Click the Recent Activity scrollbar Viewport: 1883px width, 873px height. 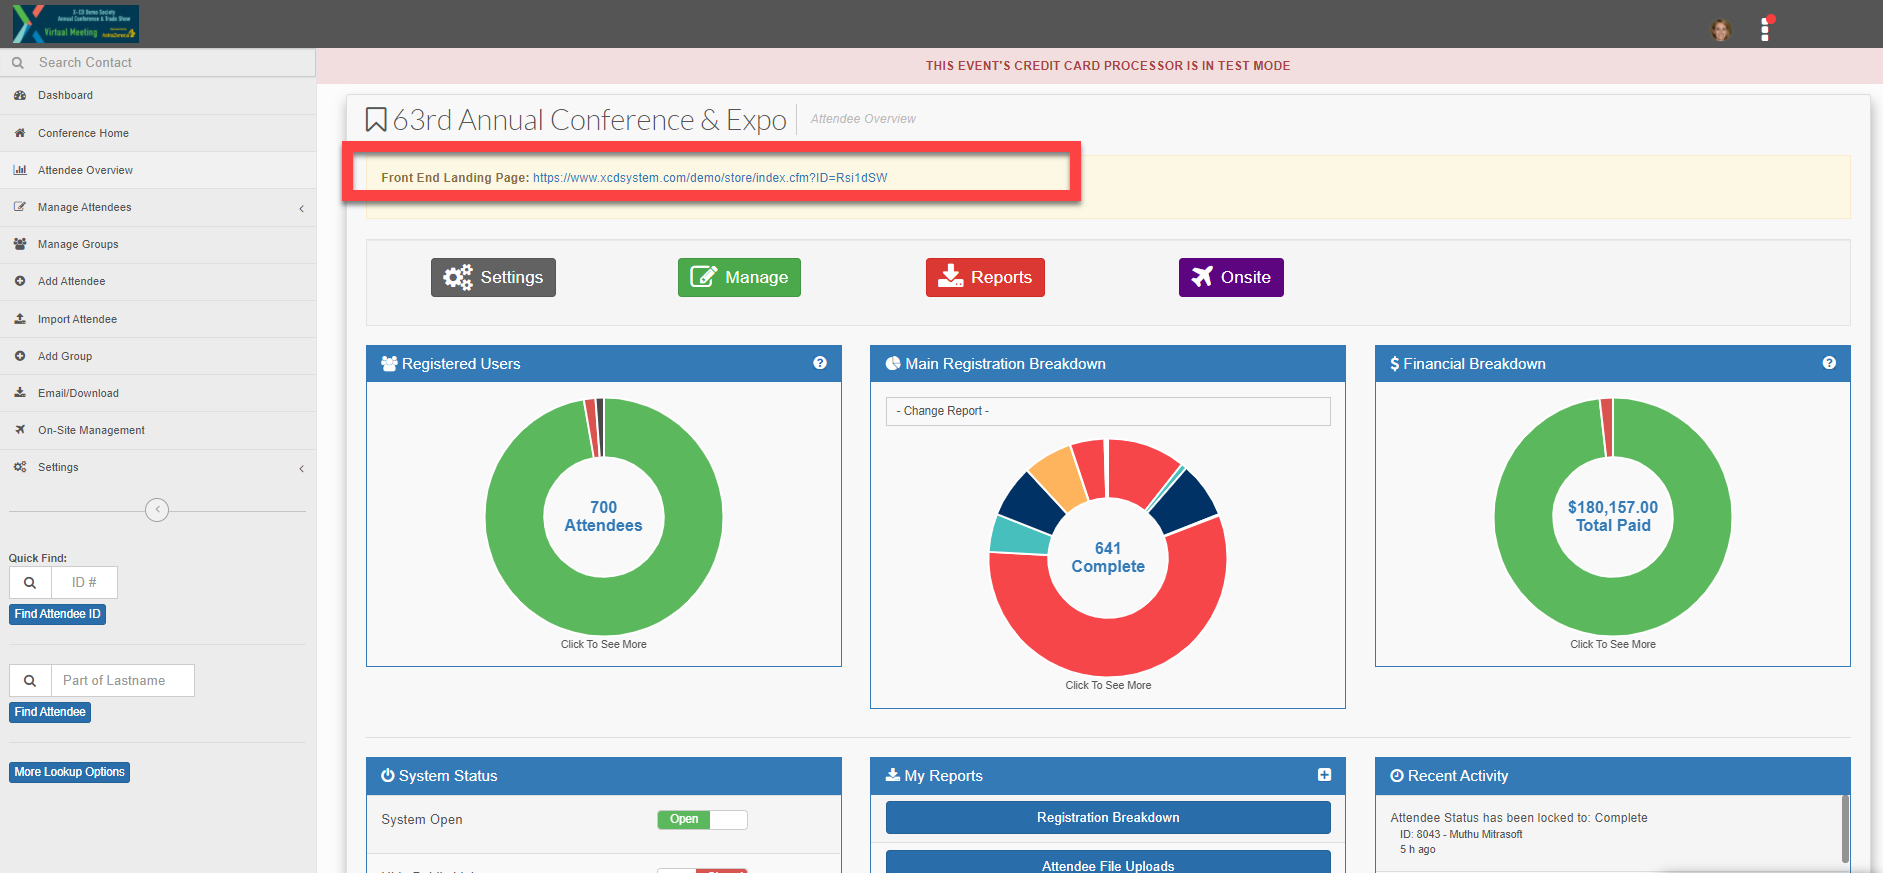(x=1845, y=828)
